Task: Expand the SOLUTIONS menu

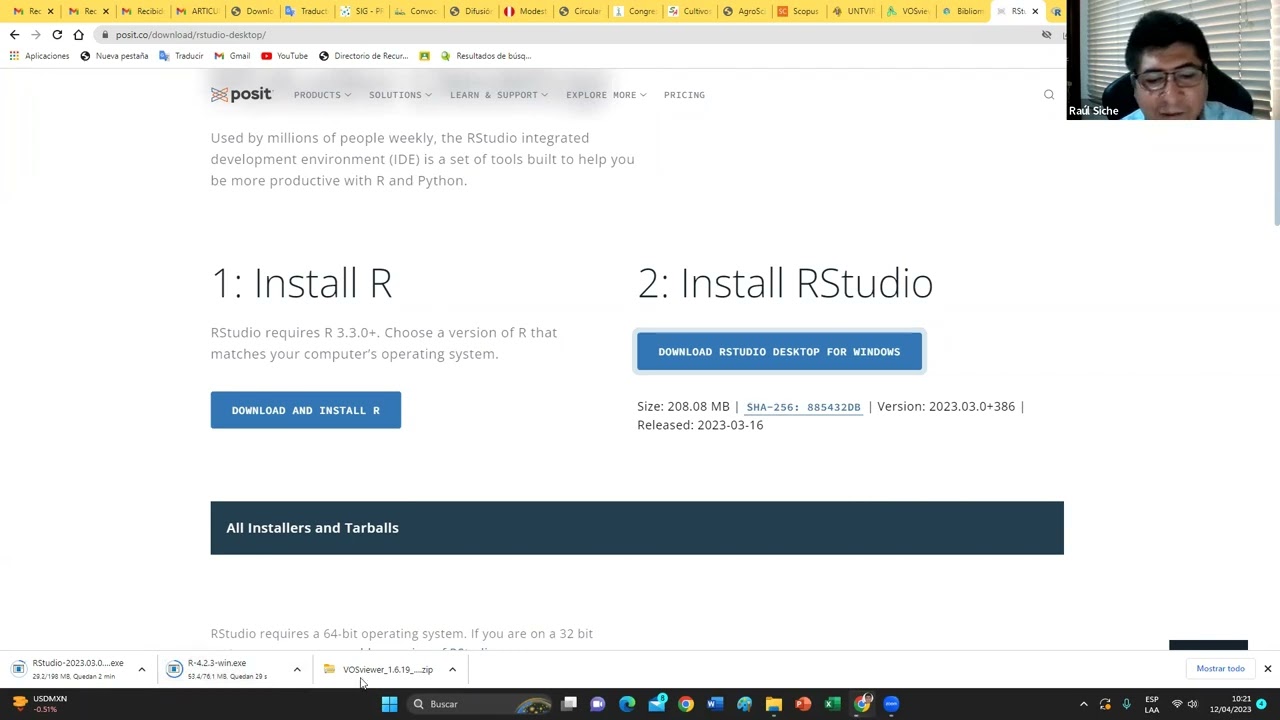Action: [x=400, y=95]
